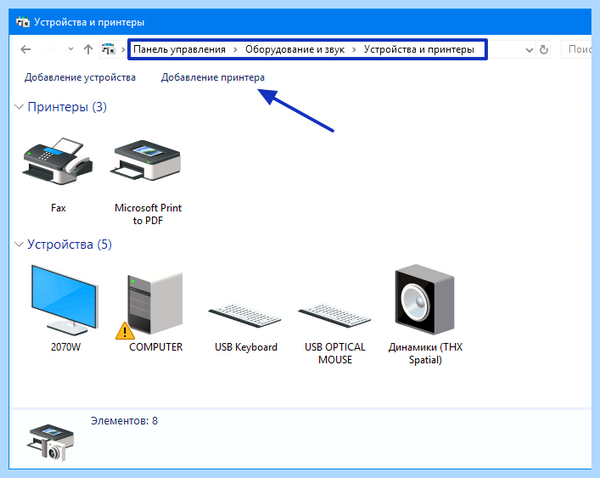Click the Back navigation arrow
Image resolution: width=600 pixels, height=478 pixels.
(26, 49)
